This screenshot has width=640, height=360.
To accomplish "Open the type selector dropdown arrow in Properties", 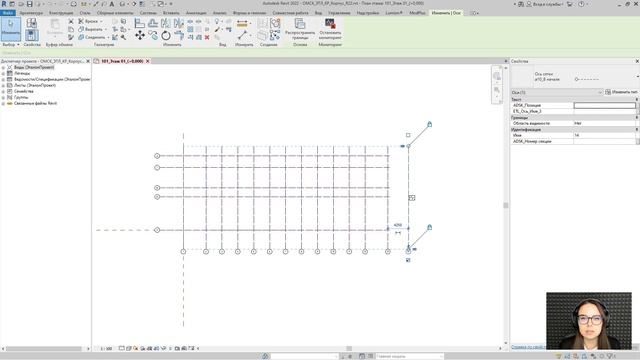I will 637,76.
